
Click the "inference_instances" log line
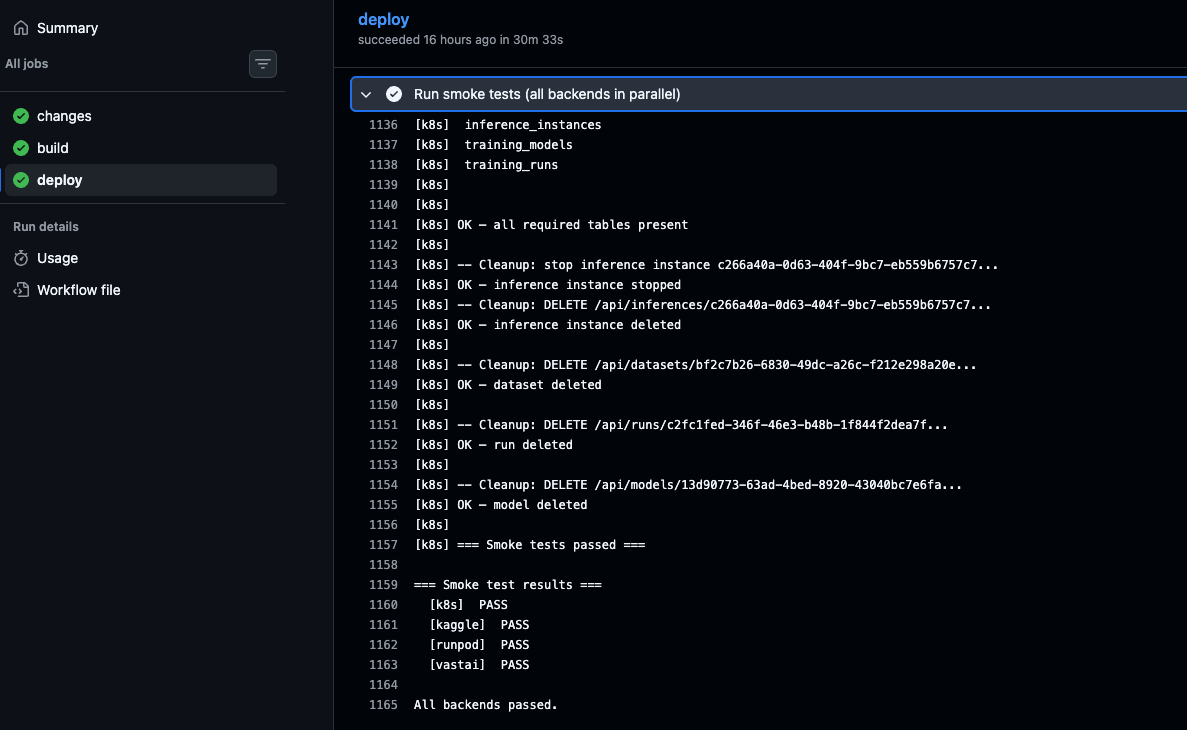[x=508, y=125]
